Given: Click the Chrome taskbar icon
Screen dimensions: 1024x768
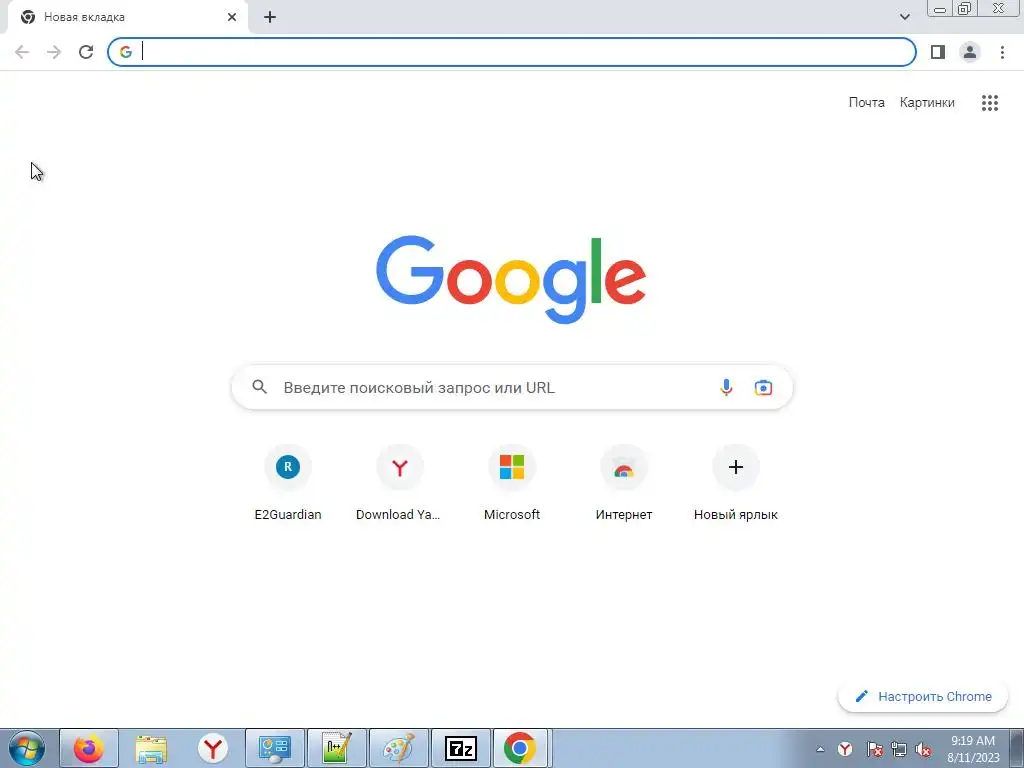Looking at the screenshot, I should 520,748.
